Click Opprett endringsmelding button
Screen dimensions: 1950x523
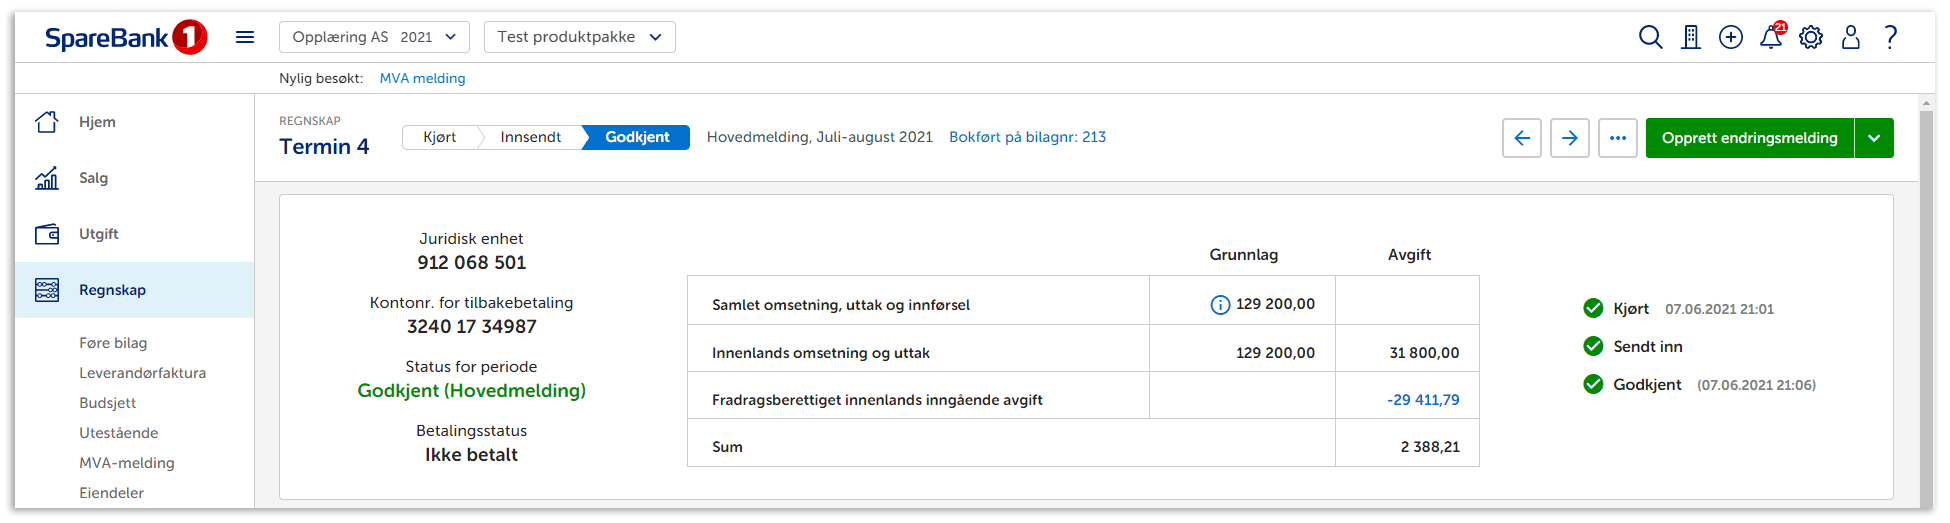pos(1749,138)
